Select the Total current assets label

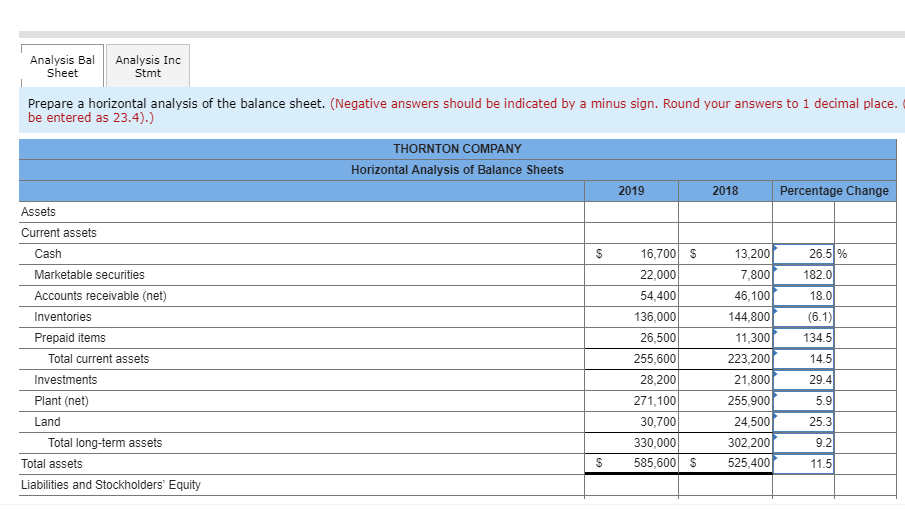[99, 359]
